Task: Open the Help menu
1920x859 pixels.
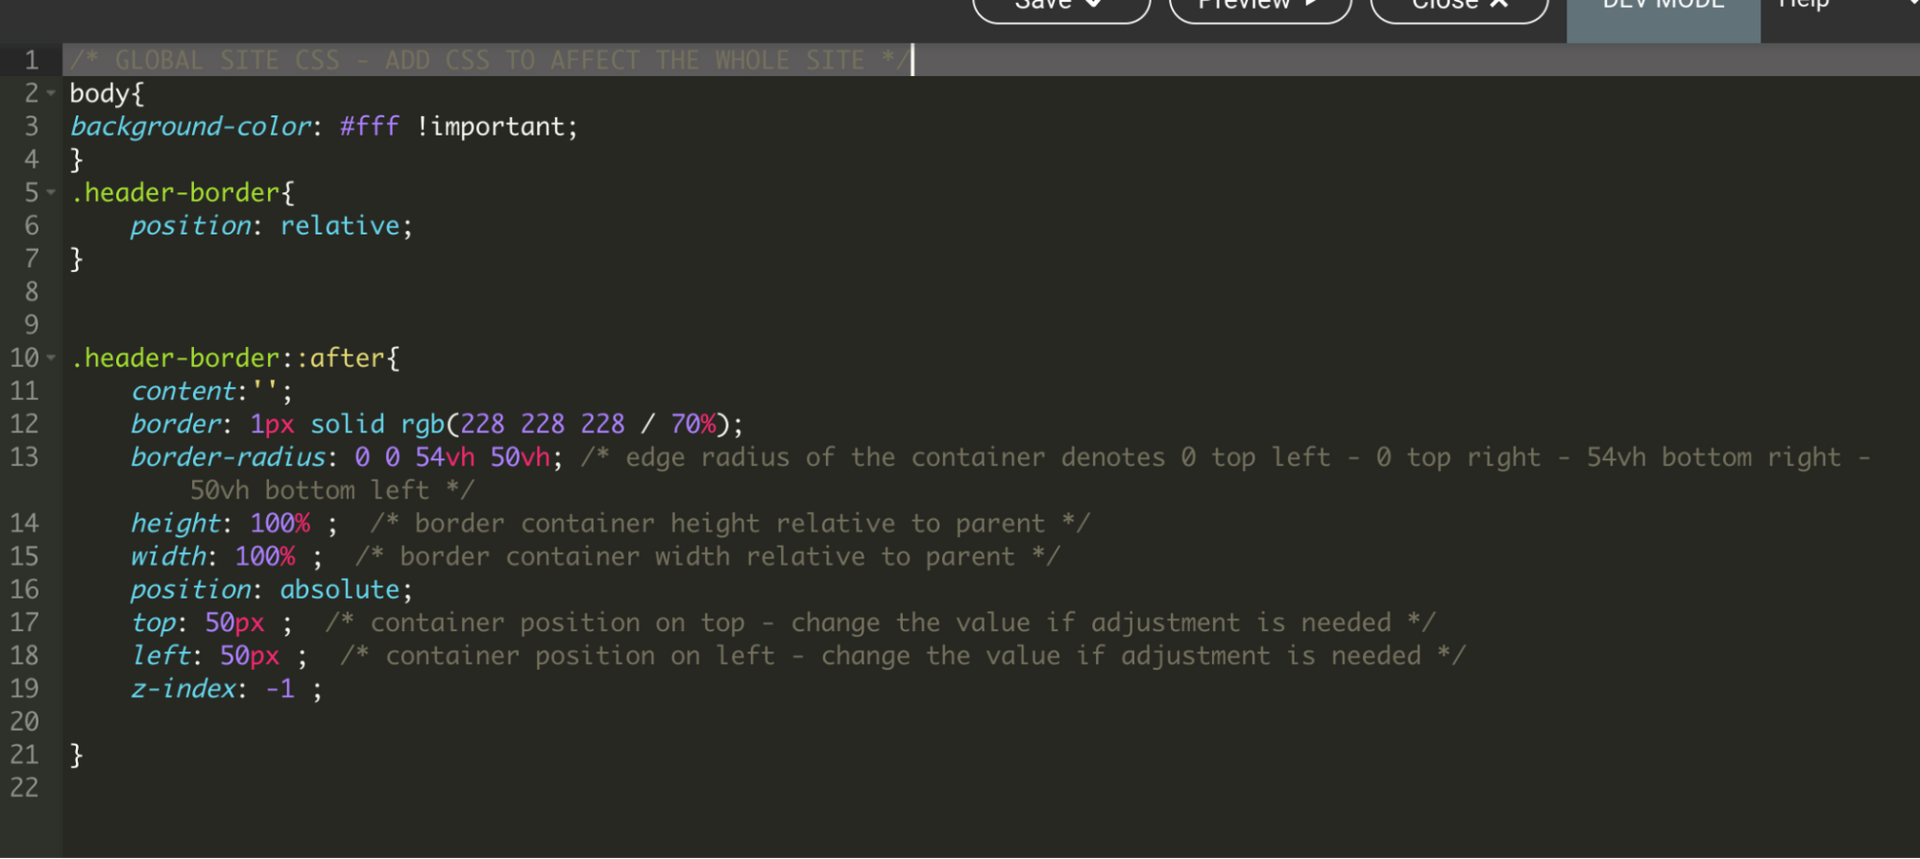Action: point(1803,5)
